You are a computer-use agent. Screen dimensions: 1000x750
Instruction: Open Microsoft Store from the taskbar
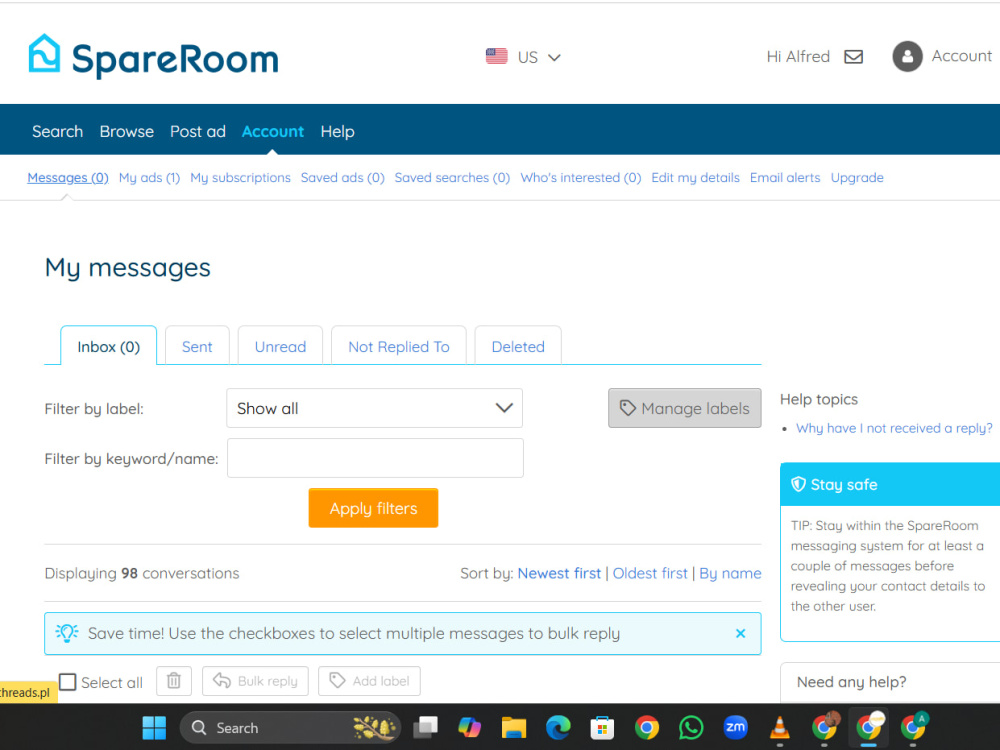point(602,728)
